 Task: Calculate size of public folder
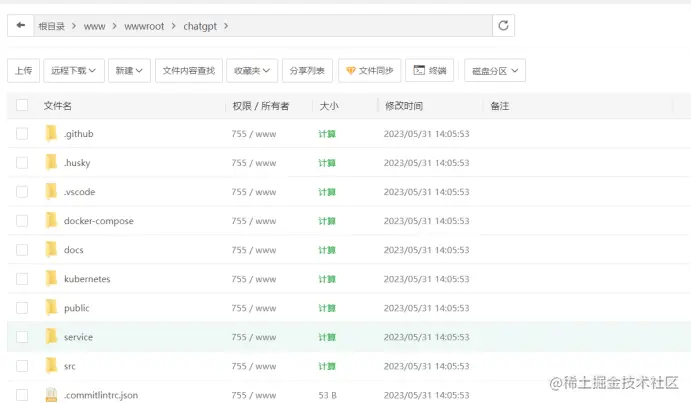[x=327, y=308]
